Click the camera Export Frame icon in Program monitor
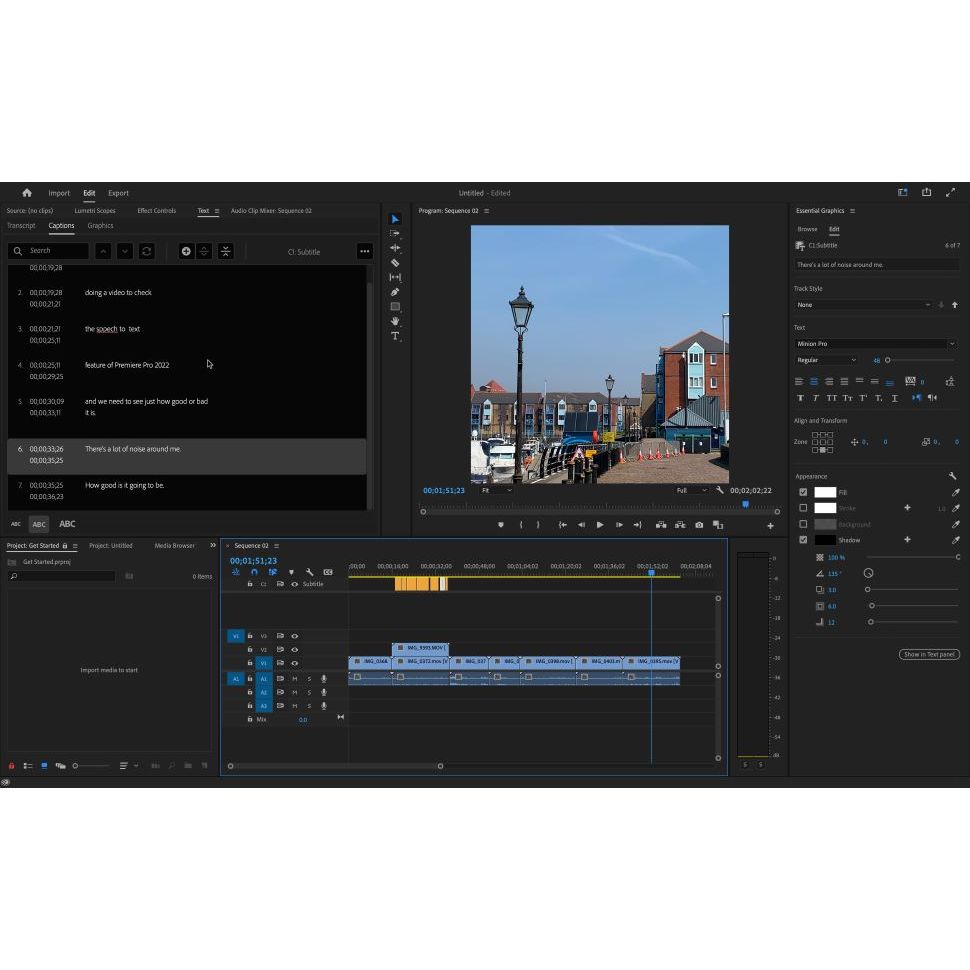970x970 pixels. (x=698, y=524)
